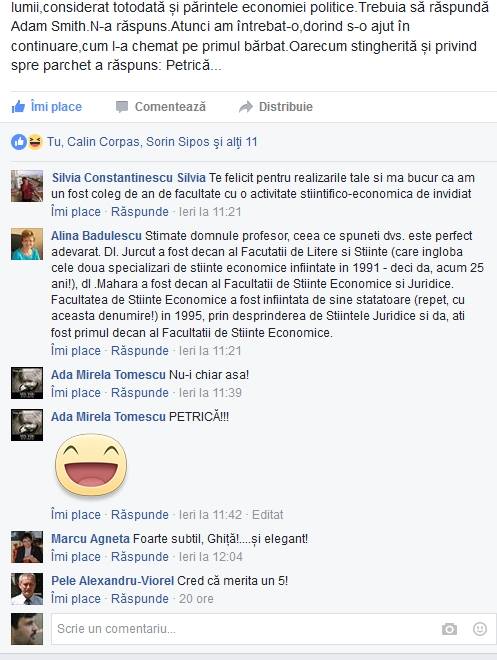This screenshot has width=497, height=660.
Task: Click Îmi place under Alina Badulescu's comment
Action: [x=76, y=351]
